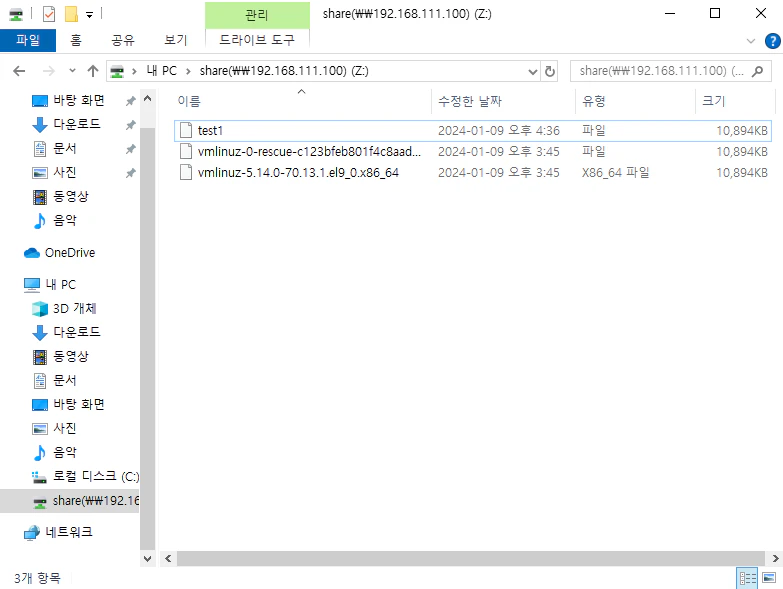
Task: Click the horizontal scrollbar right arrow
Action: tap(775, 559)
